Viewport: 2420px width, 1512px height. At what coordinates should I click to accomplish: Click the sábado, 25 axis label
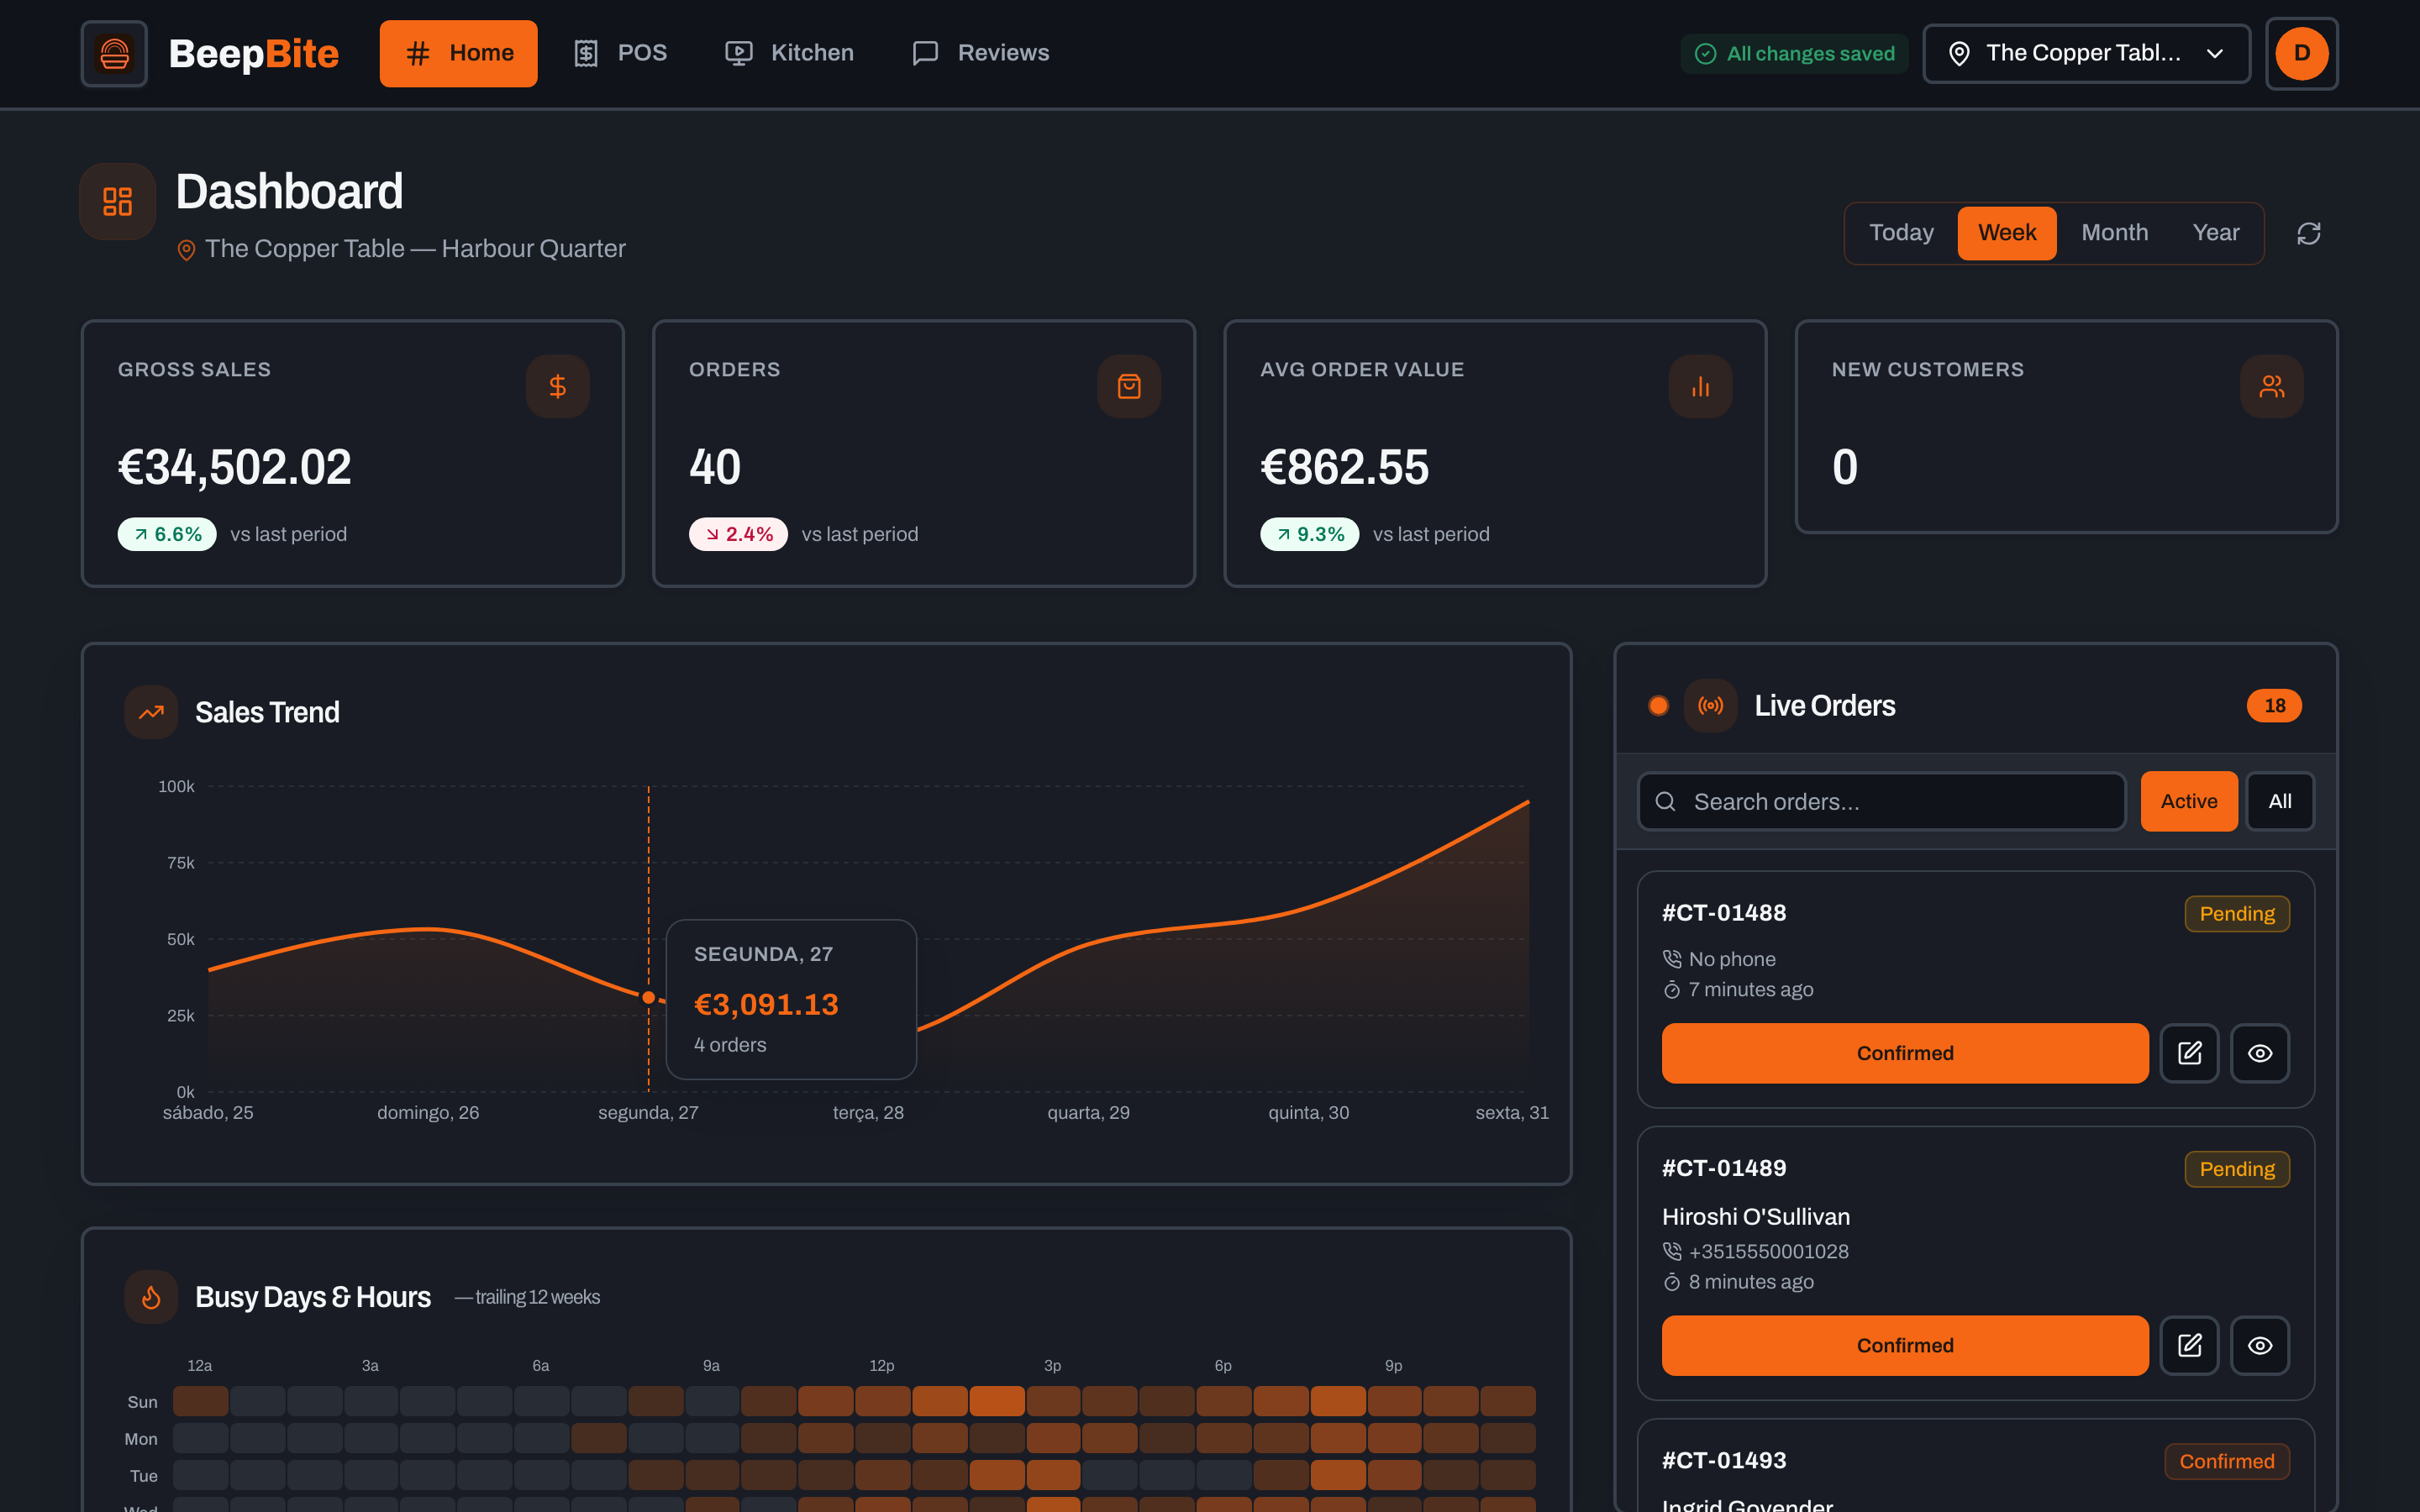208,1113
